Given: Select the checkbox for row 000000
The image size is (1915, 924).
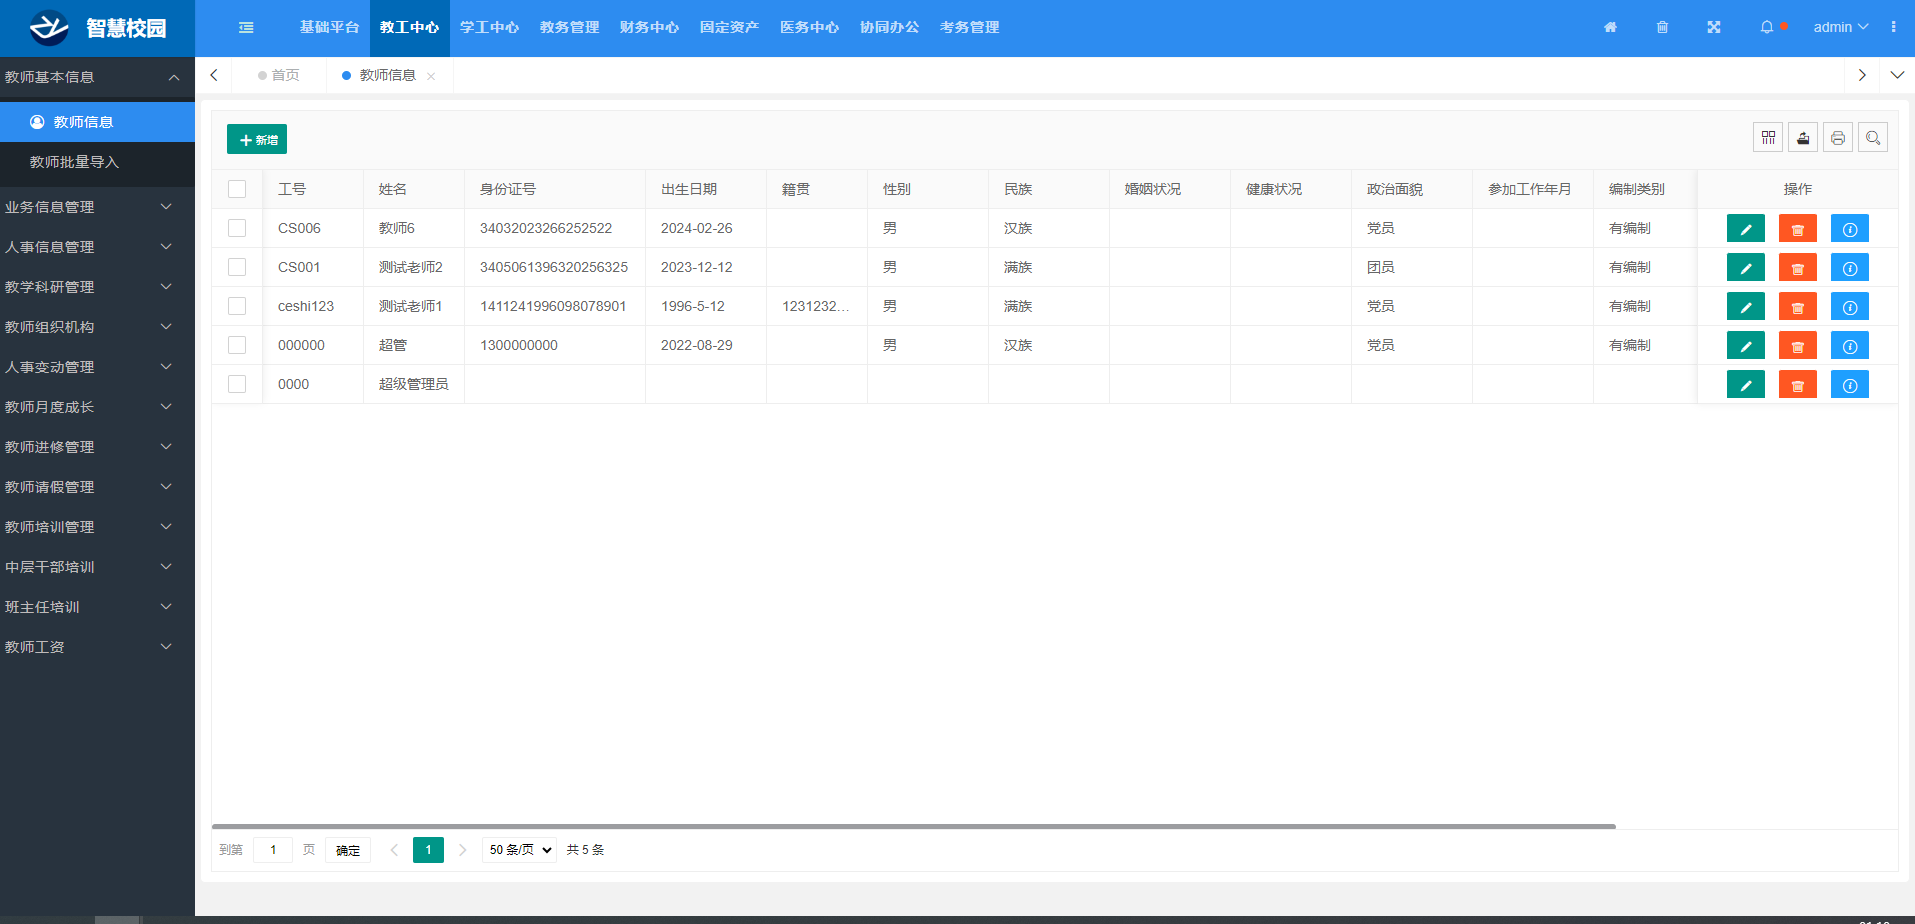Looking at the screenshot, I should pyautogui.click(x=237, y=345).
